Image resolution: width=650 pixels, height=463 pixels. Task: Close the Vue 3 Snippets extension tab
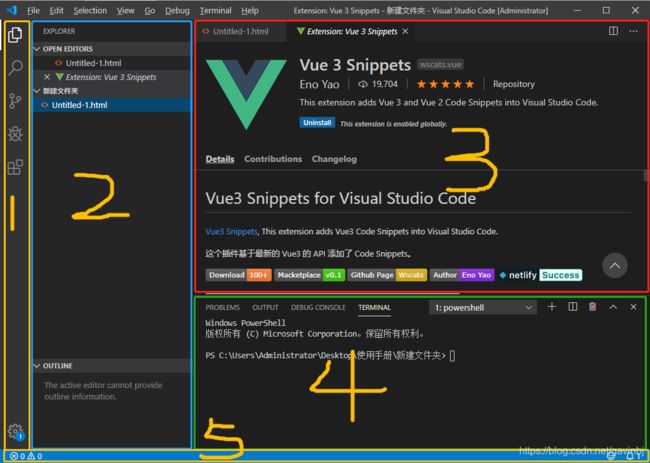pos(405,32)
